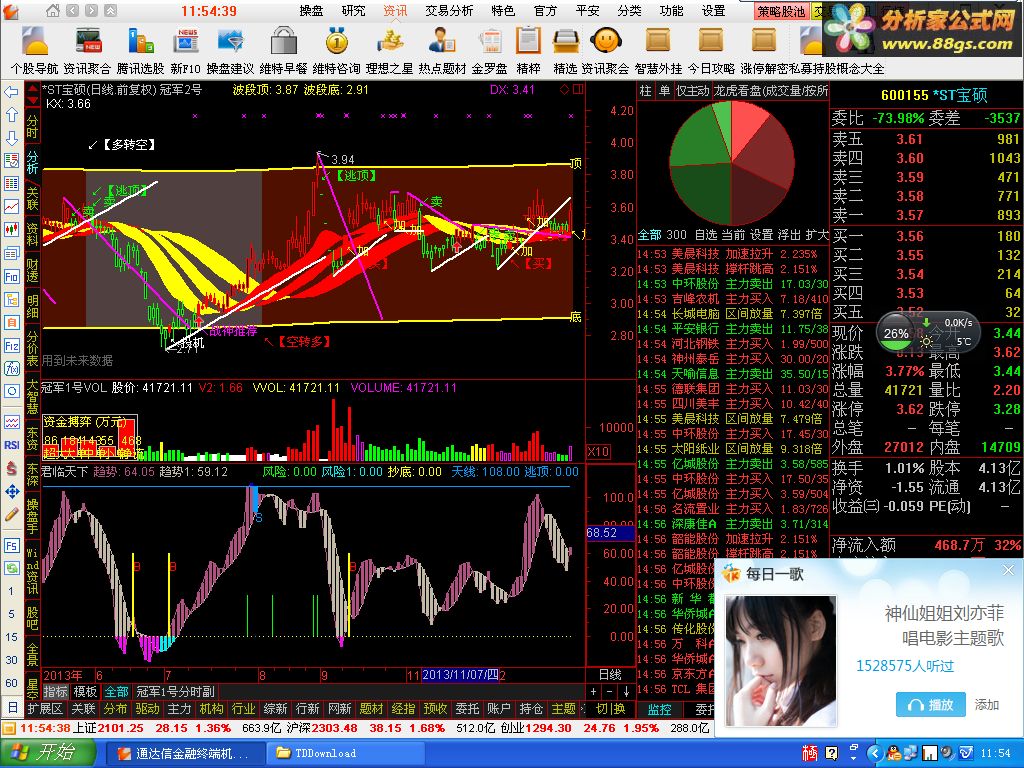1024x768 pixels.
Task: Click the plus zoom button under chart
Action: pyautogui.click(x=594, y=691)
